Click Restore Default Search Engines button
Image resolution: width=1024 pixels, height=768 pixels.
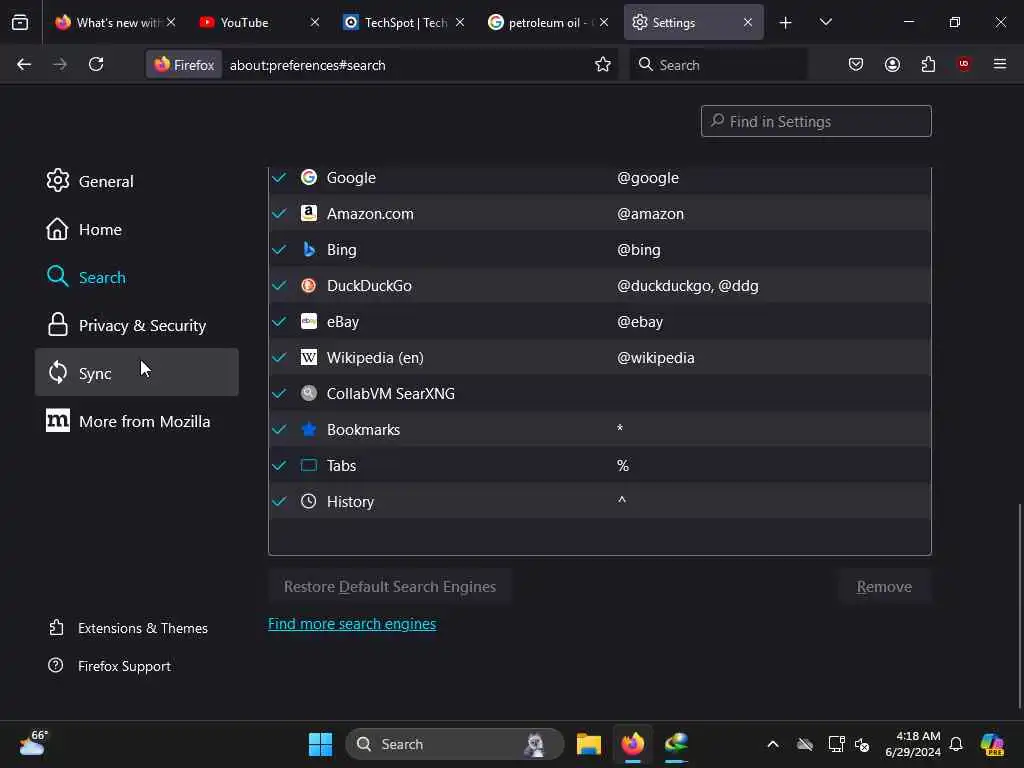[x=389, y=586]
